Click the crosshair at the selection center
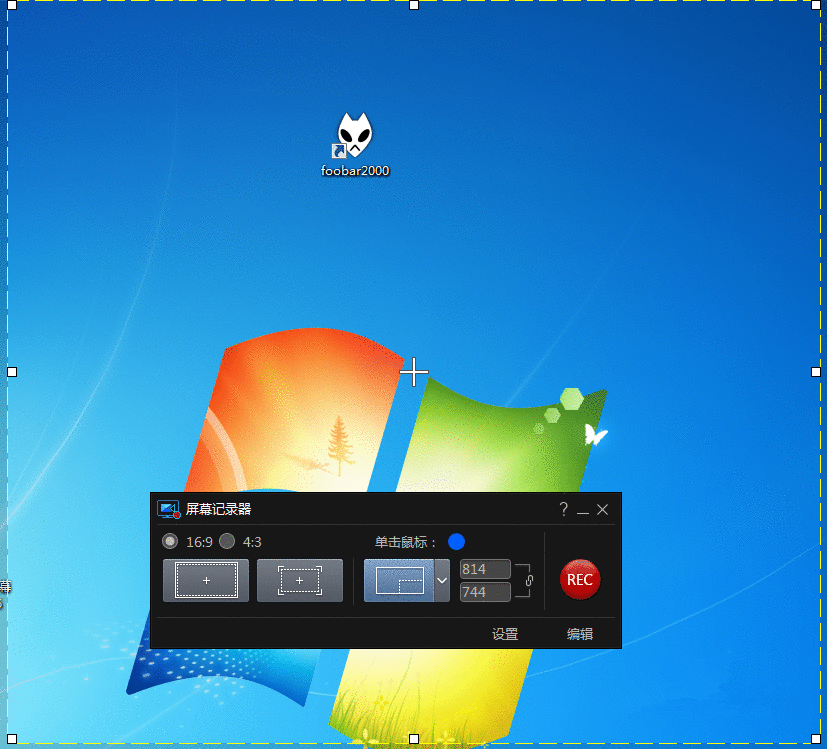 [x=414, y=373]
